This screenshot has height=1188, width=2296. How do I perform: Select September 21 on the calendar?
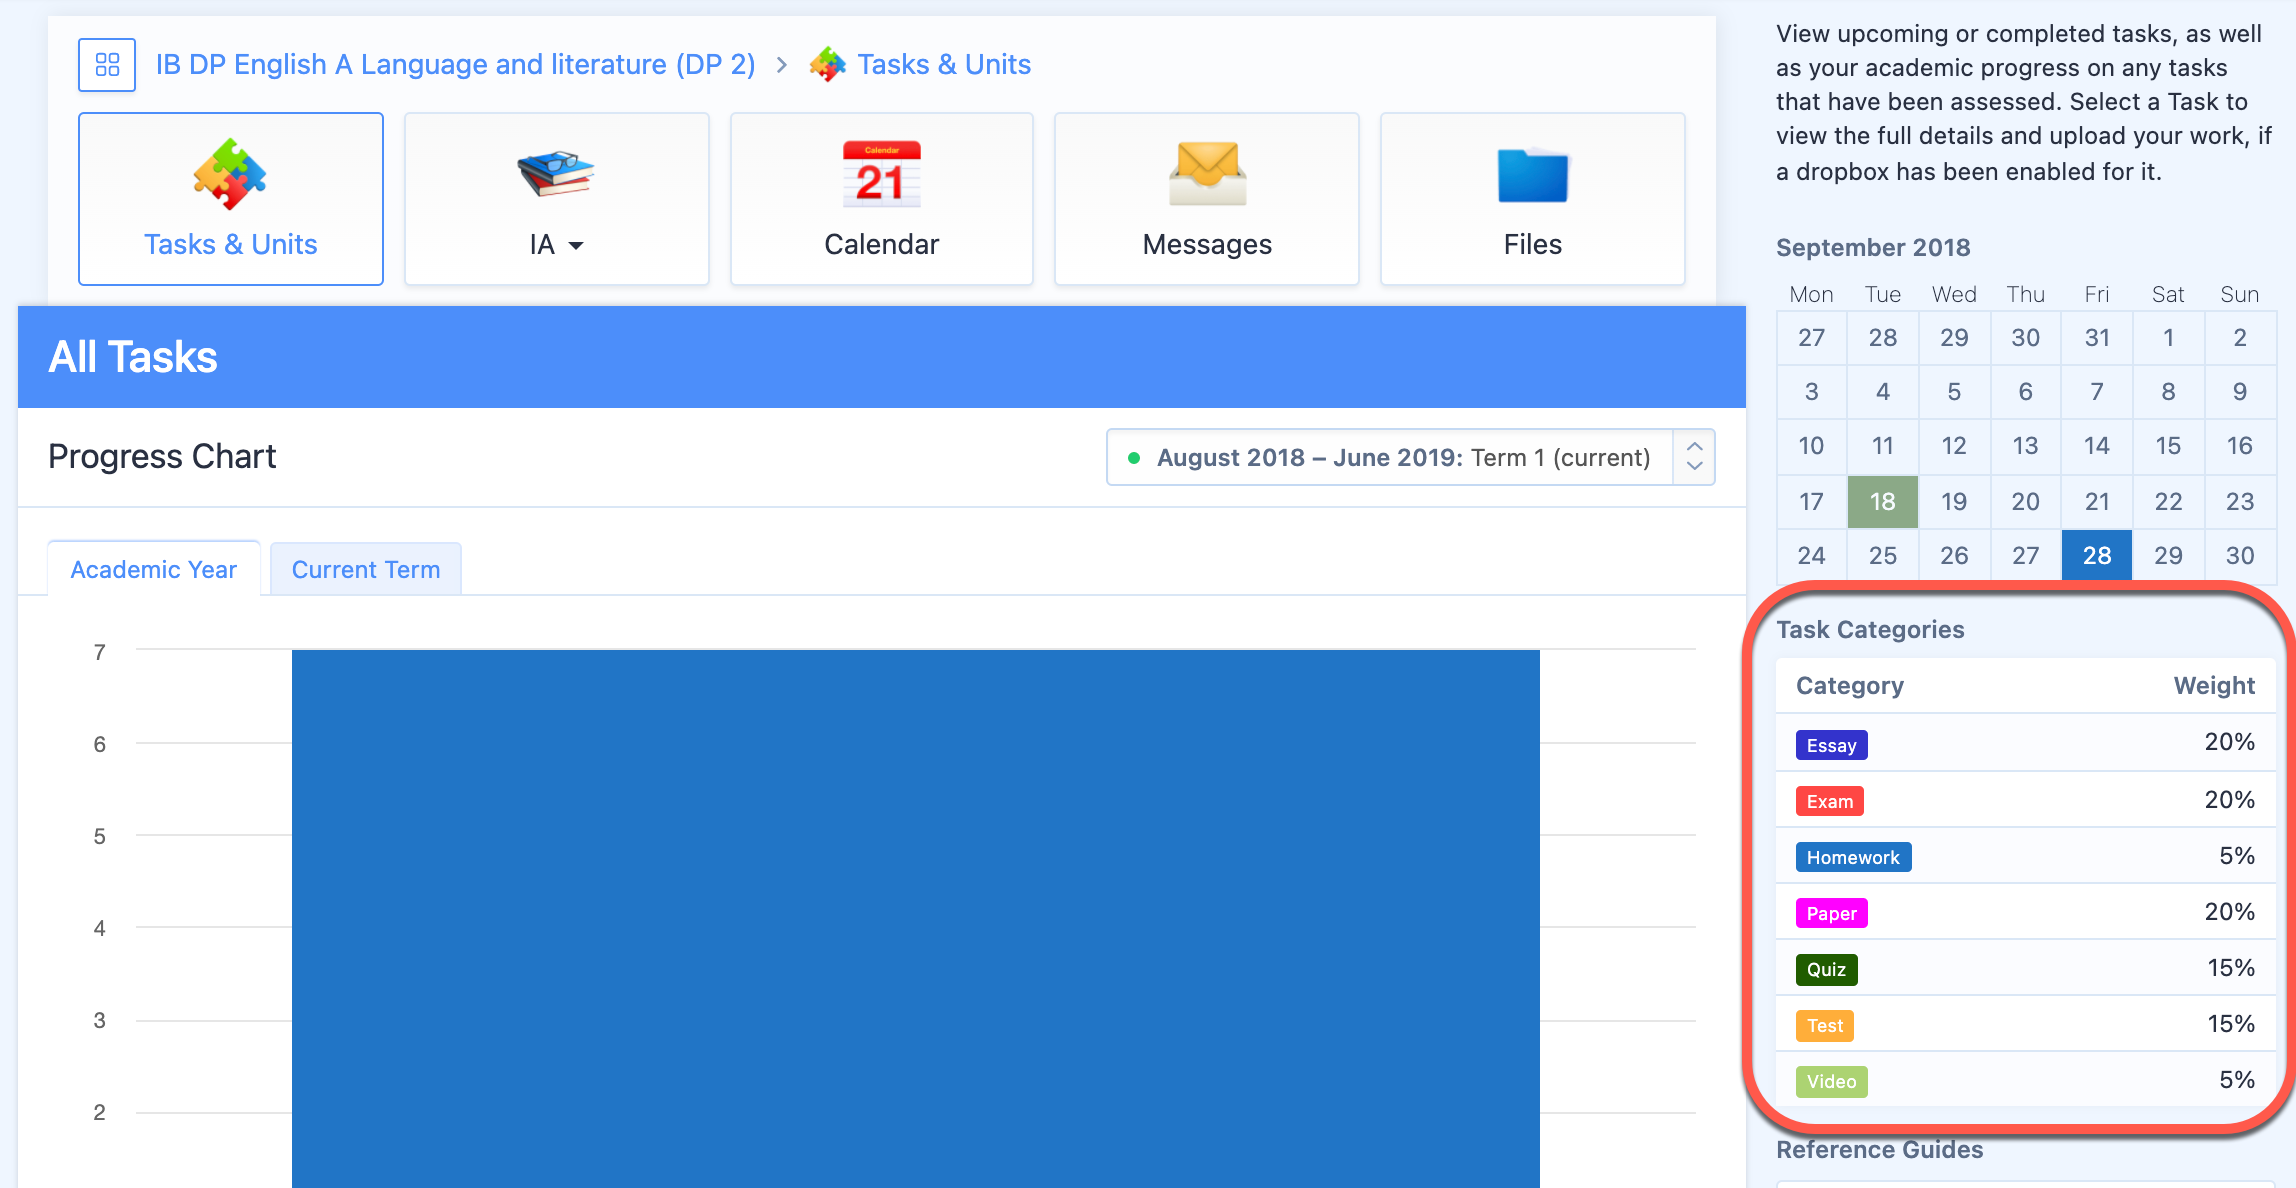coord(2096,501)
